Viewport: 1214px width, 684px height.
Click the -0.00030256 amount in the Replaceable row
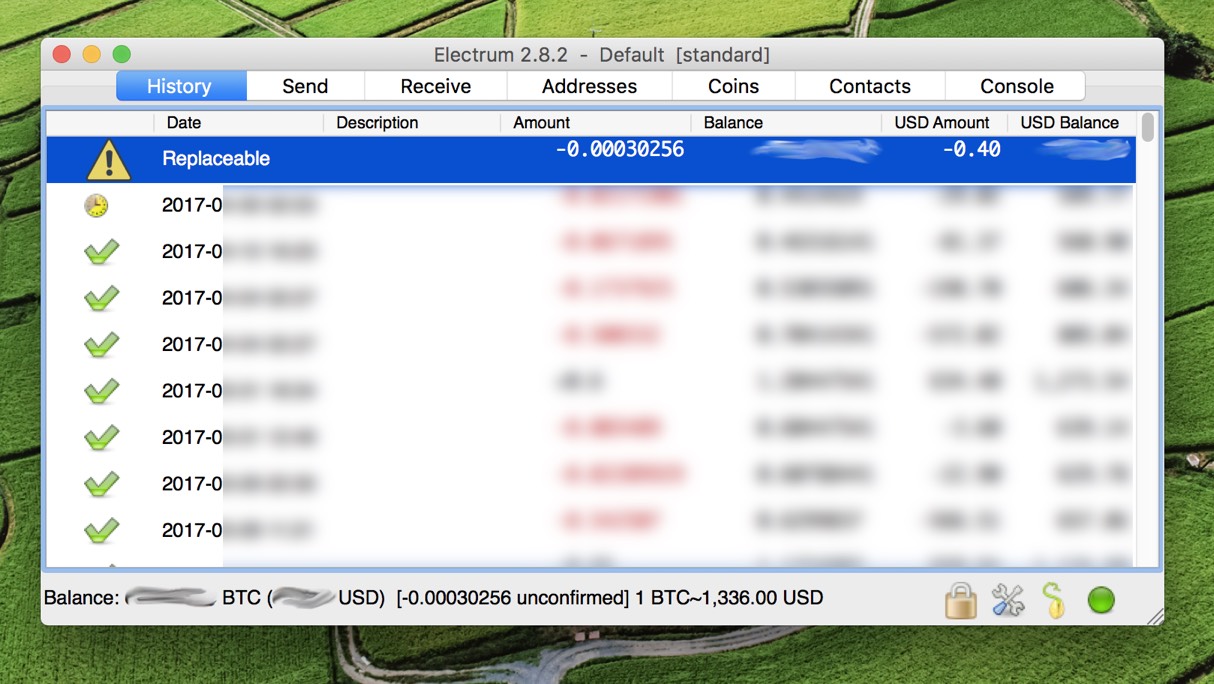[x=620, y=150]
